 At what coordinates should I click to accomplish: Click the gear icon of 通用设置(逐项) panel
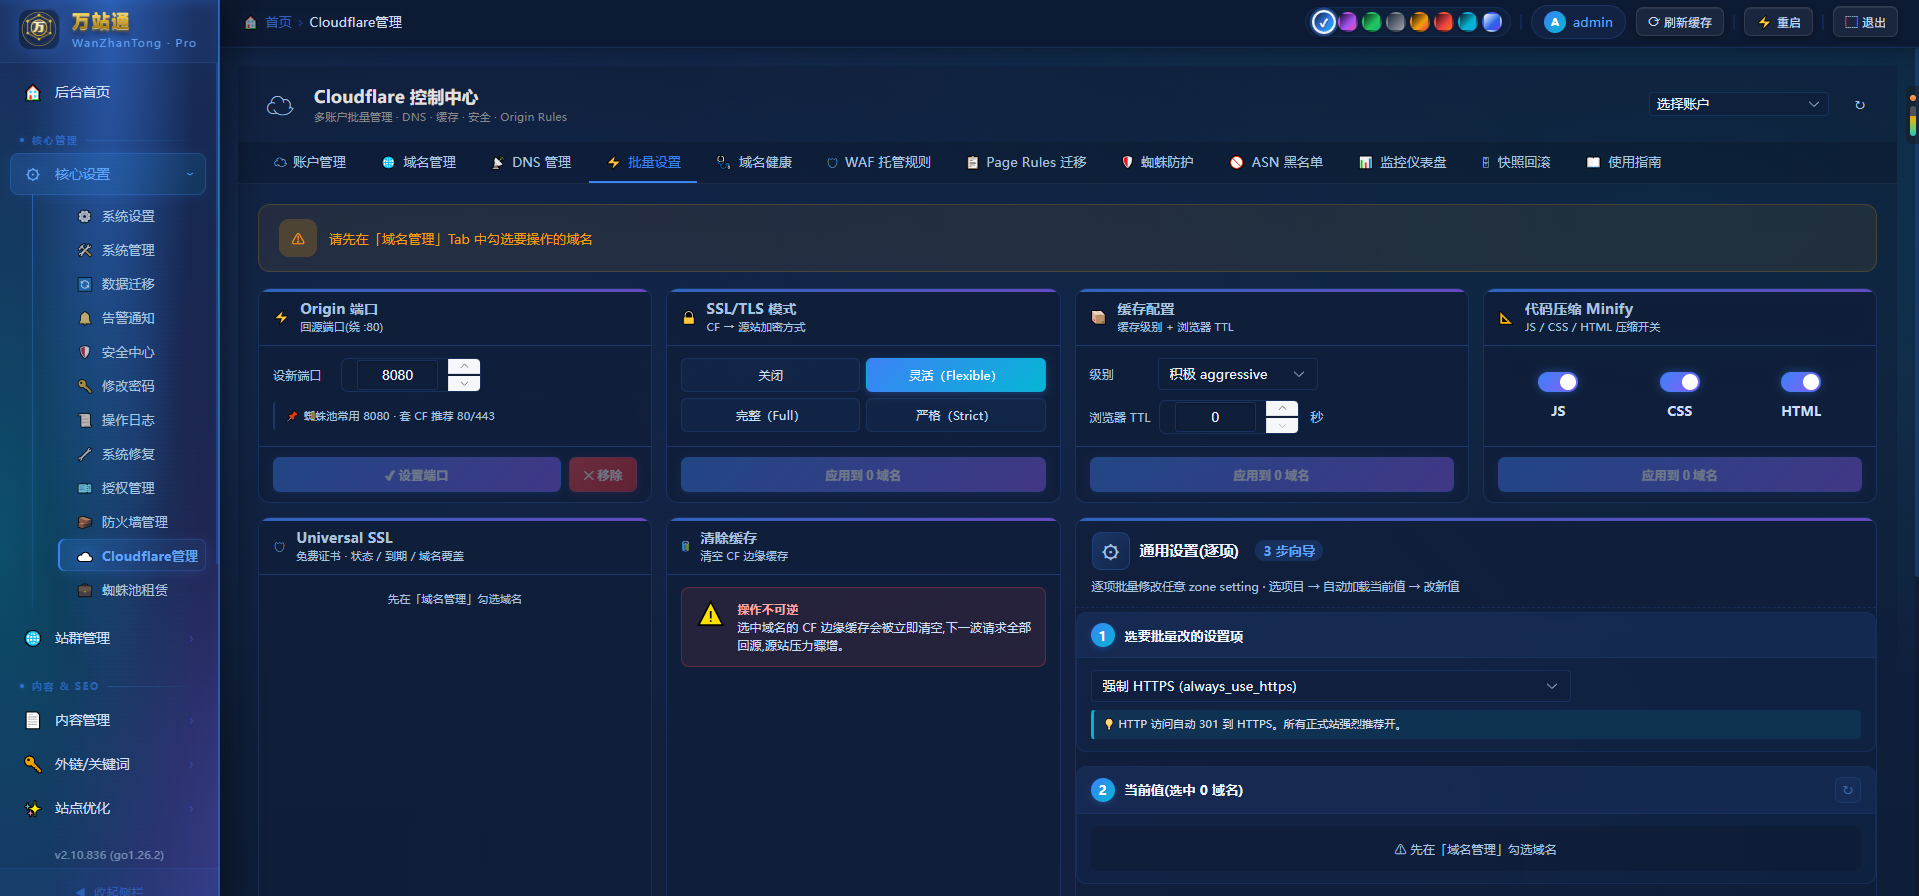pos(1110,552)
